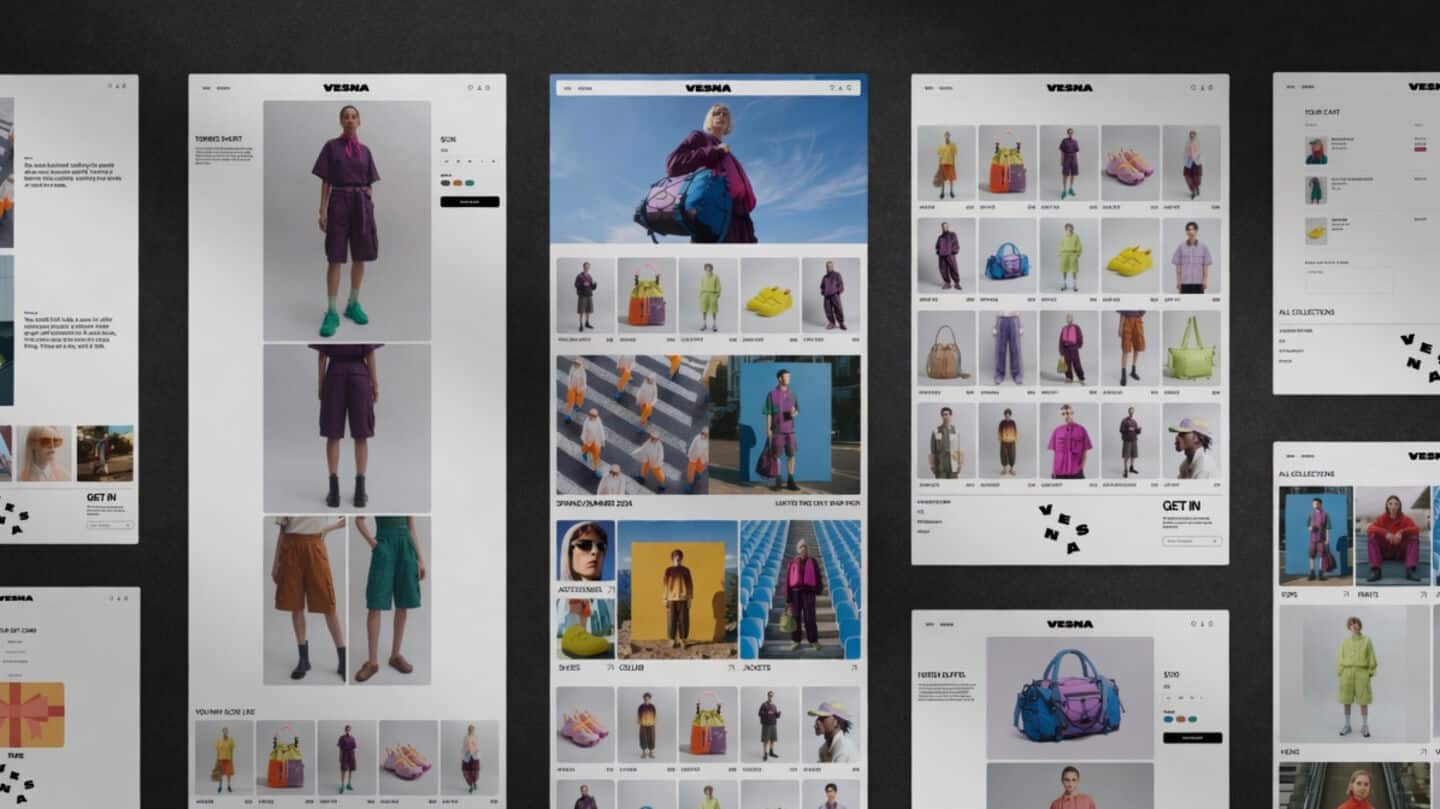
Task: Open the large blue duffel bag product image
Action: point(1069,698)
